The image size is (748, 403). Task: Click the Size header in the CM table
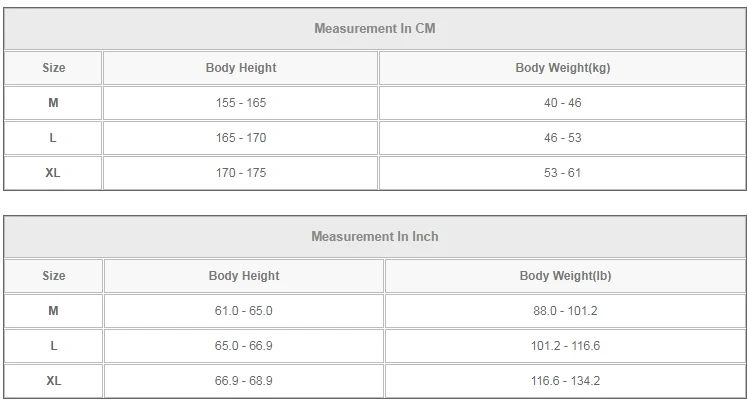click(53, 68)
